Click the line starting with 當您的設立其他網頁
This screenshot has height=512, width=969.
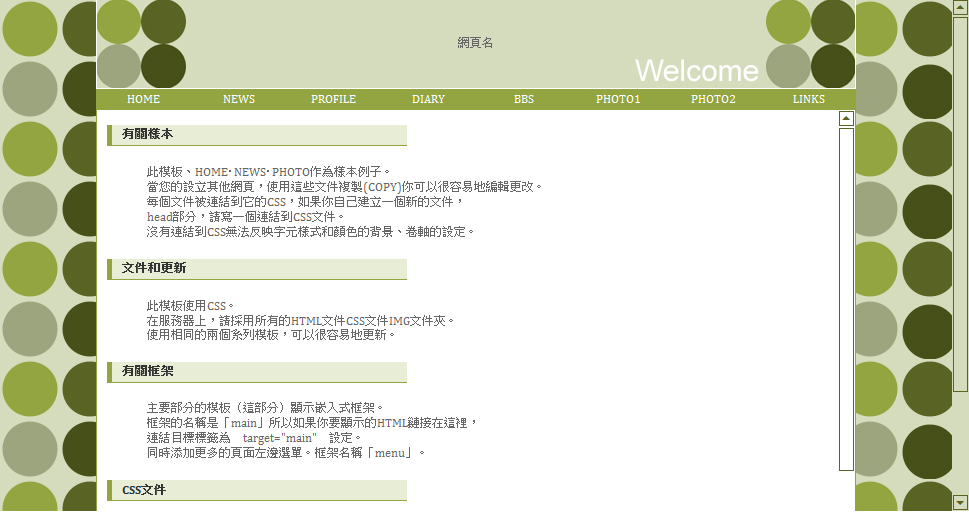tap(344, 187)
